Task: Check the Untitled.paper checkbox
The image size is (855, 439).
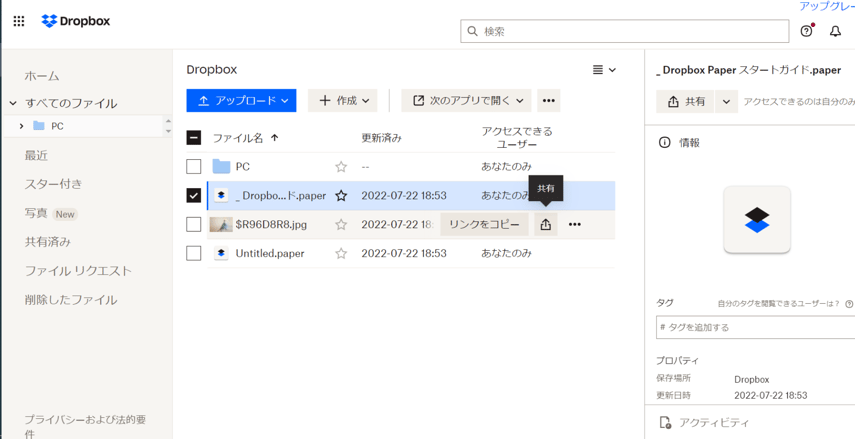Action: click(194, 253)
